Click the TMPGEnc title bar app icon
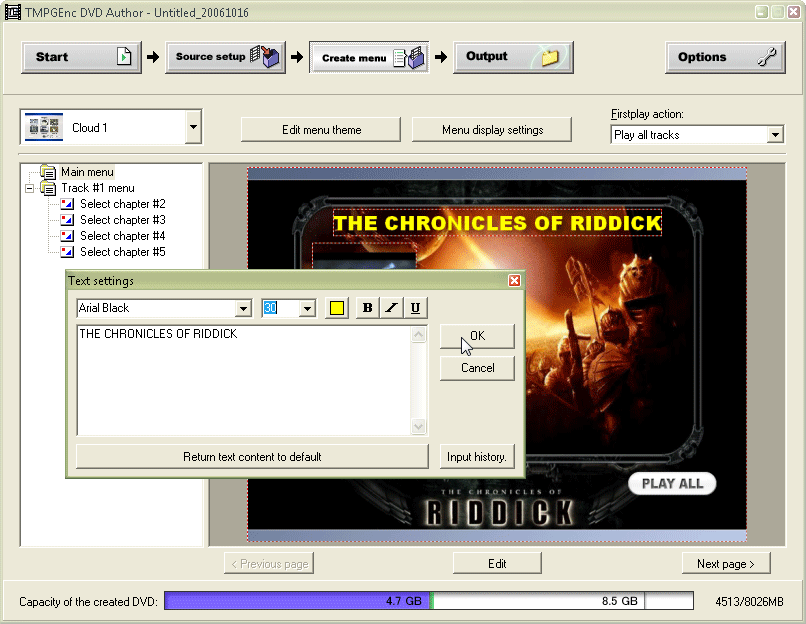Screen dimensions: 806x624 (13, 12)
